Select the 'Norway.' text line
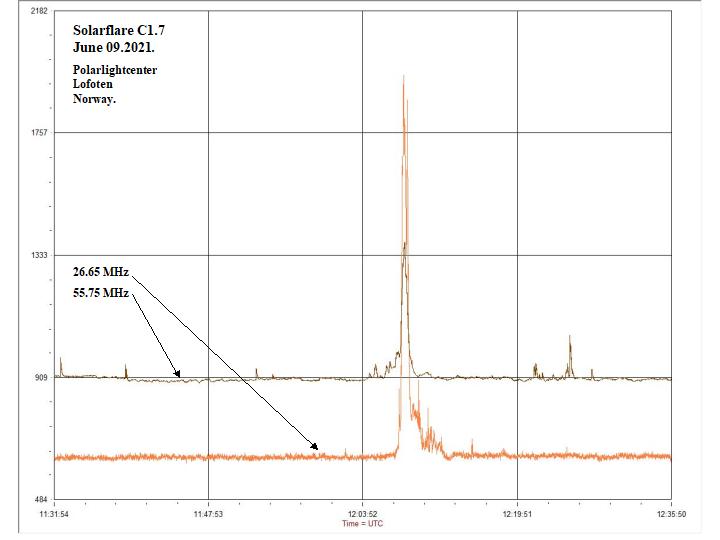720x540 pixels. click(94, 99)
